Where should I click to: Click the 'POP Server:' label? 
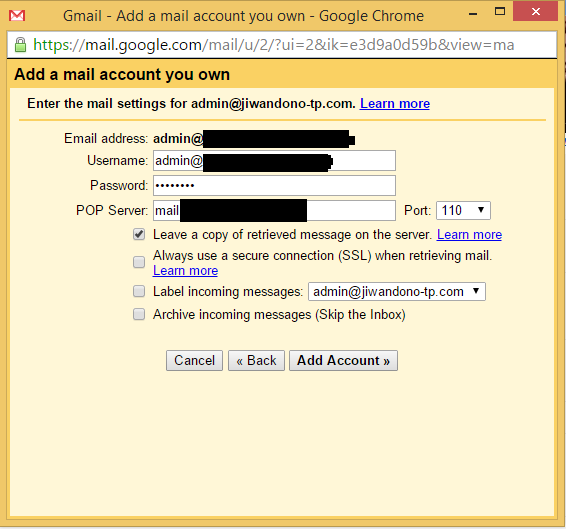[112, 210]
